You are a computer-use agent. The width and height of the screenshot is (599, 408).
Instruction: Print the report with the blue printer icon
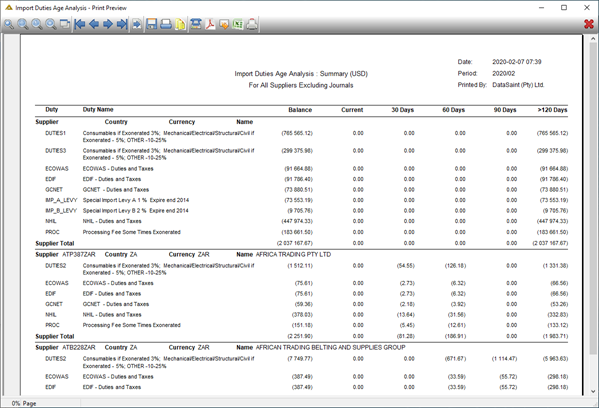[x=166, y=24]
